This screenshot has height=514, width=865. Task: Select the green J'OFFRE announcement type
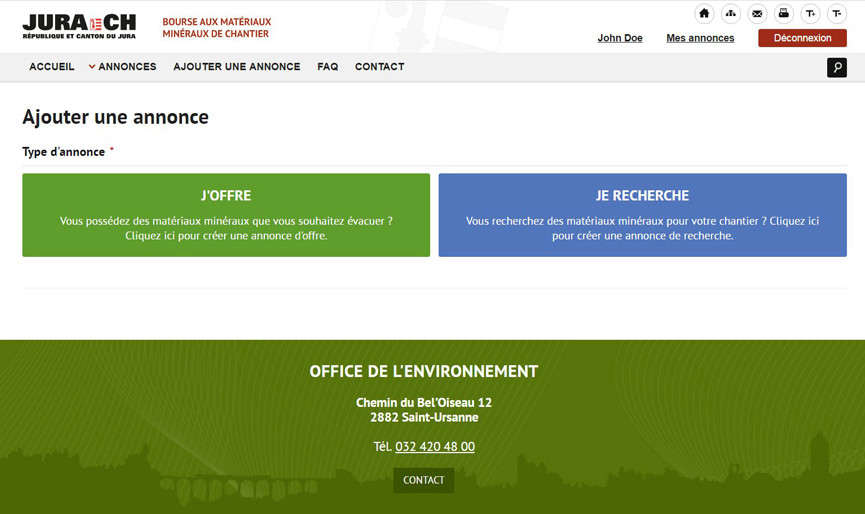pos(226,215)
